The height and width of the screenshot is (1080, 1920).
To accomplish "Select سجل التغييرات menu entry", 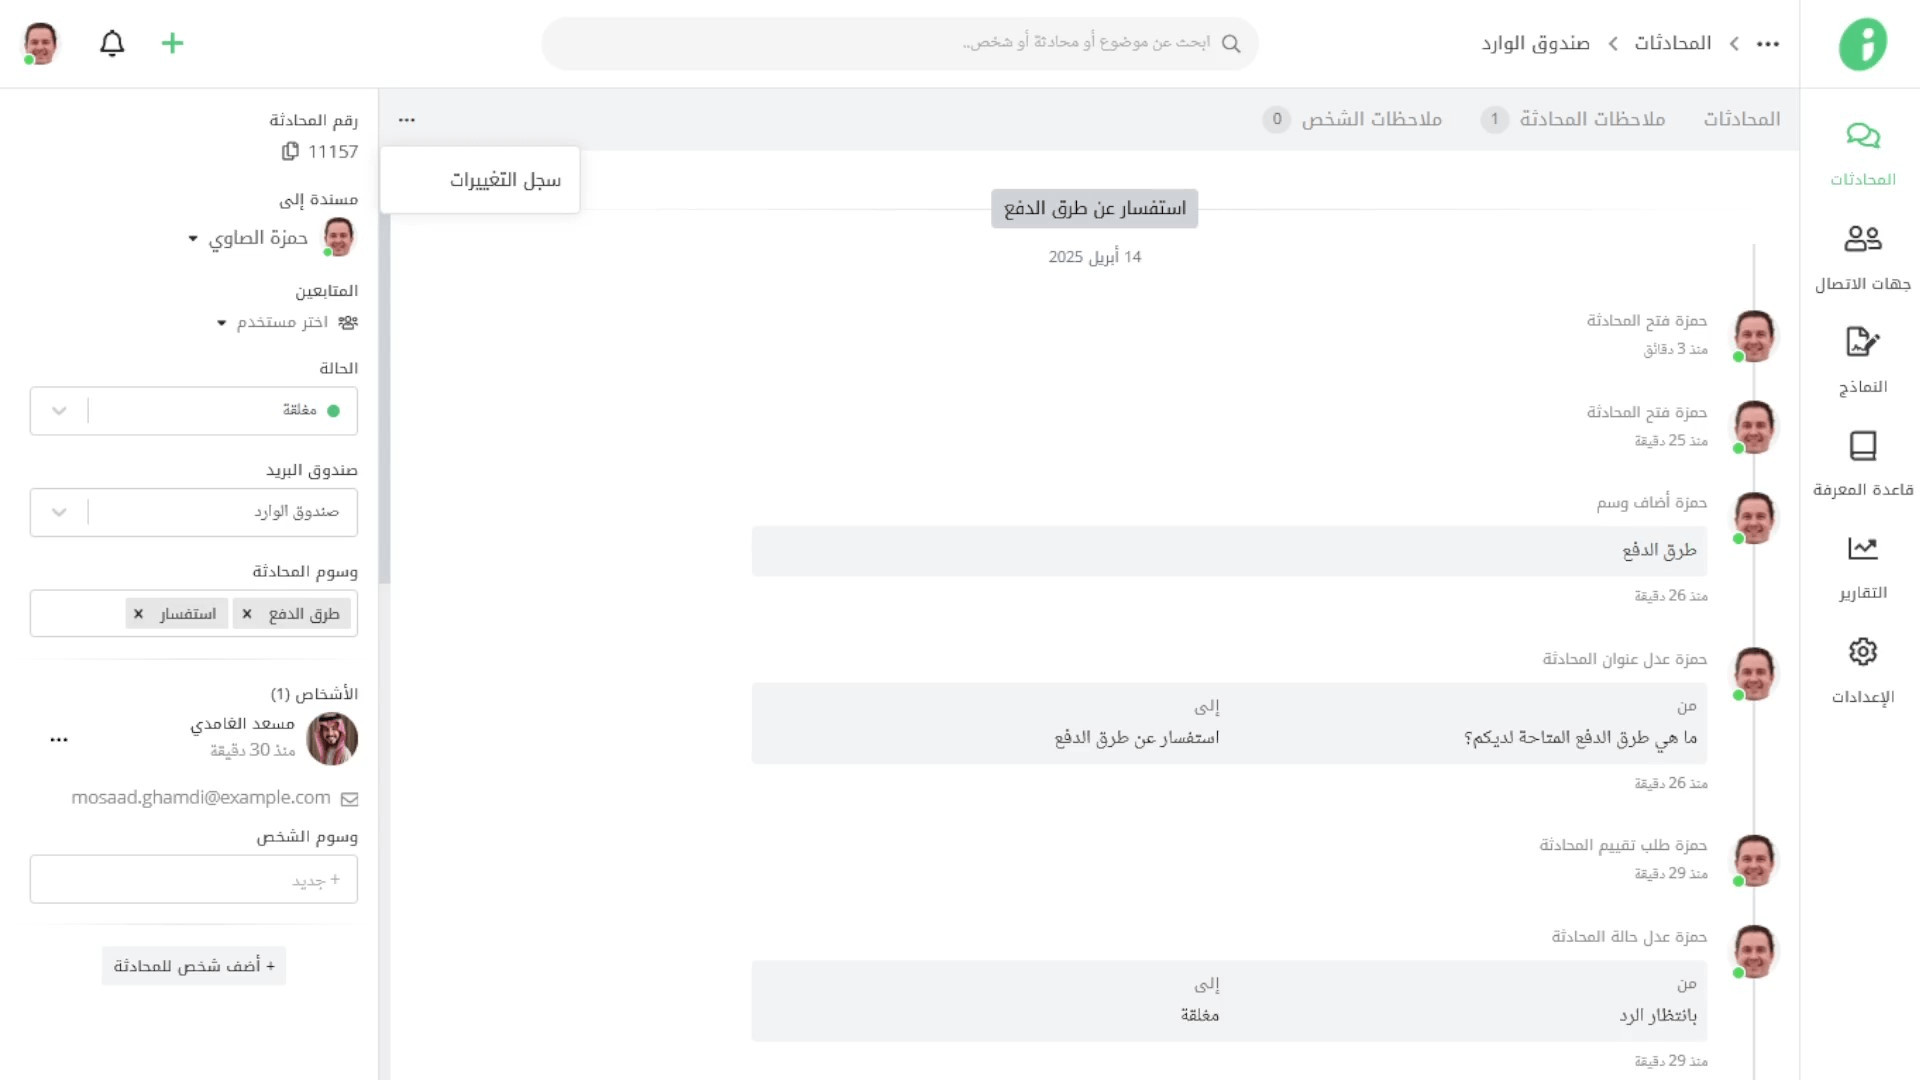I will [504, 180].
